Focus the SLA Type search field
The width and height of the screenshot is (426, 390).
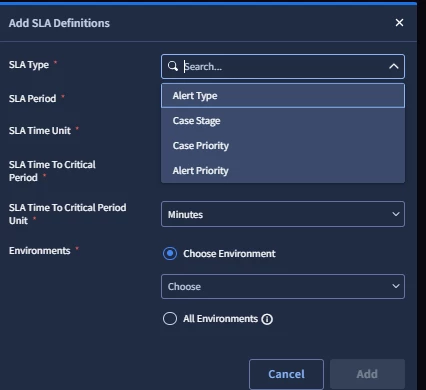pyautogui.click(x=283, y=67)
